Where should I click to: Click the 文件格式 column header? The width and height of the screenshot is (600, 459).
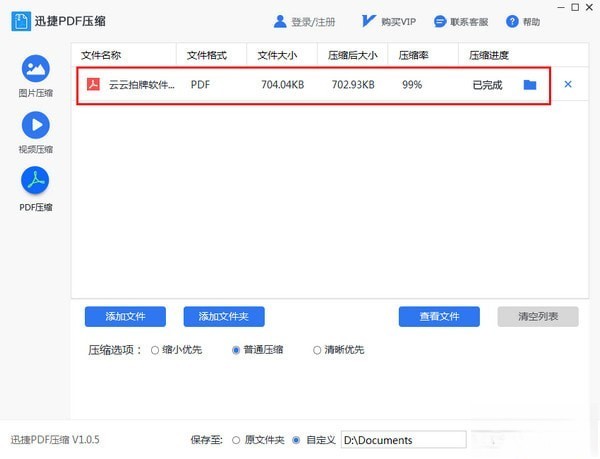coord(207,55)
